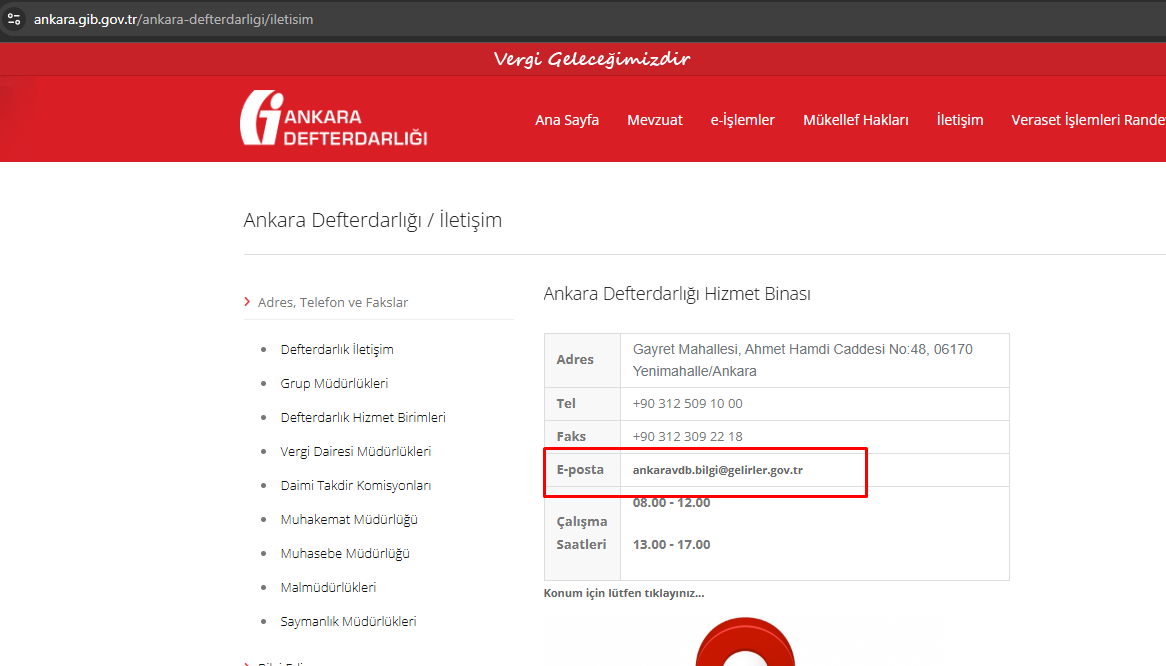Click the 13.00 - 17.00 working hours
Image resolution: width=1166 pixels, height=666 pixels.
(x=671, y=545)
